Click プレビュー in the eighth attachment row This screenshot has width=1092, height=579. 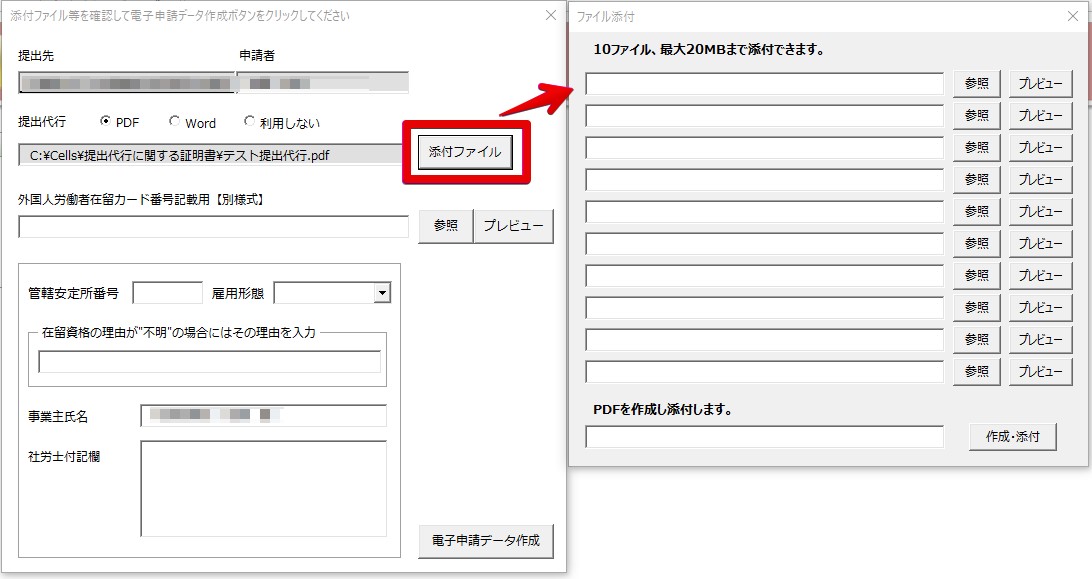pos(1040,308)
